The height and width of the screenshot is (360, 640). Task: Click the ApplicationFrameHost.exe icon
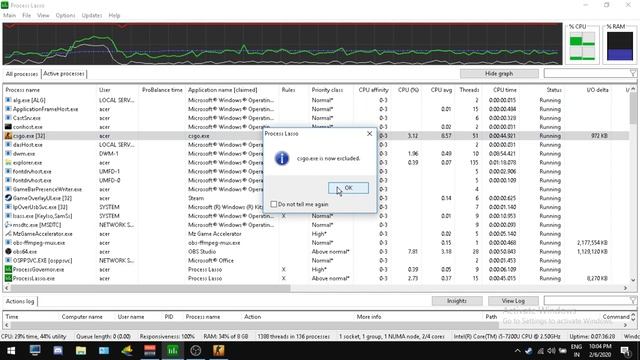pos(8,109)
